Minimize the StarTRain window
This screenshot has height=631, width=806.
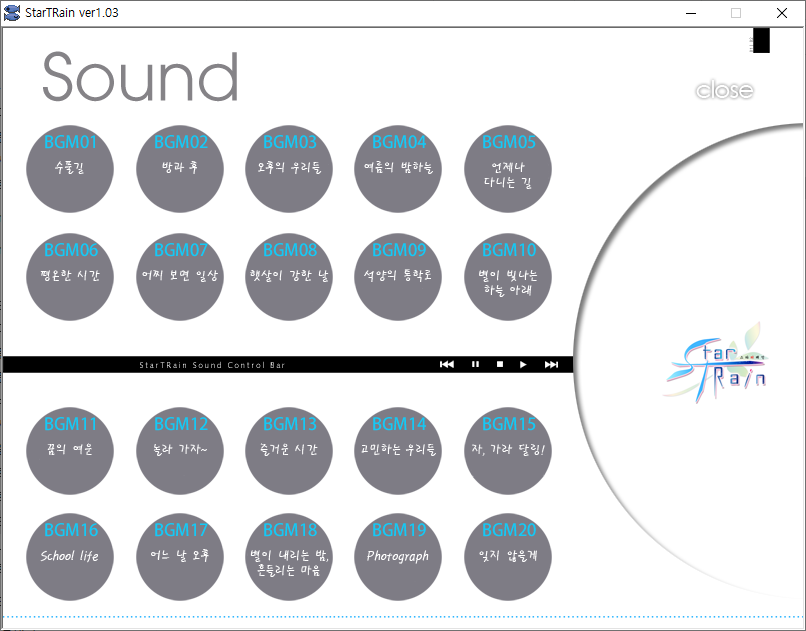click(691, 13)
